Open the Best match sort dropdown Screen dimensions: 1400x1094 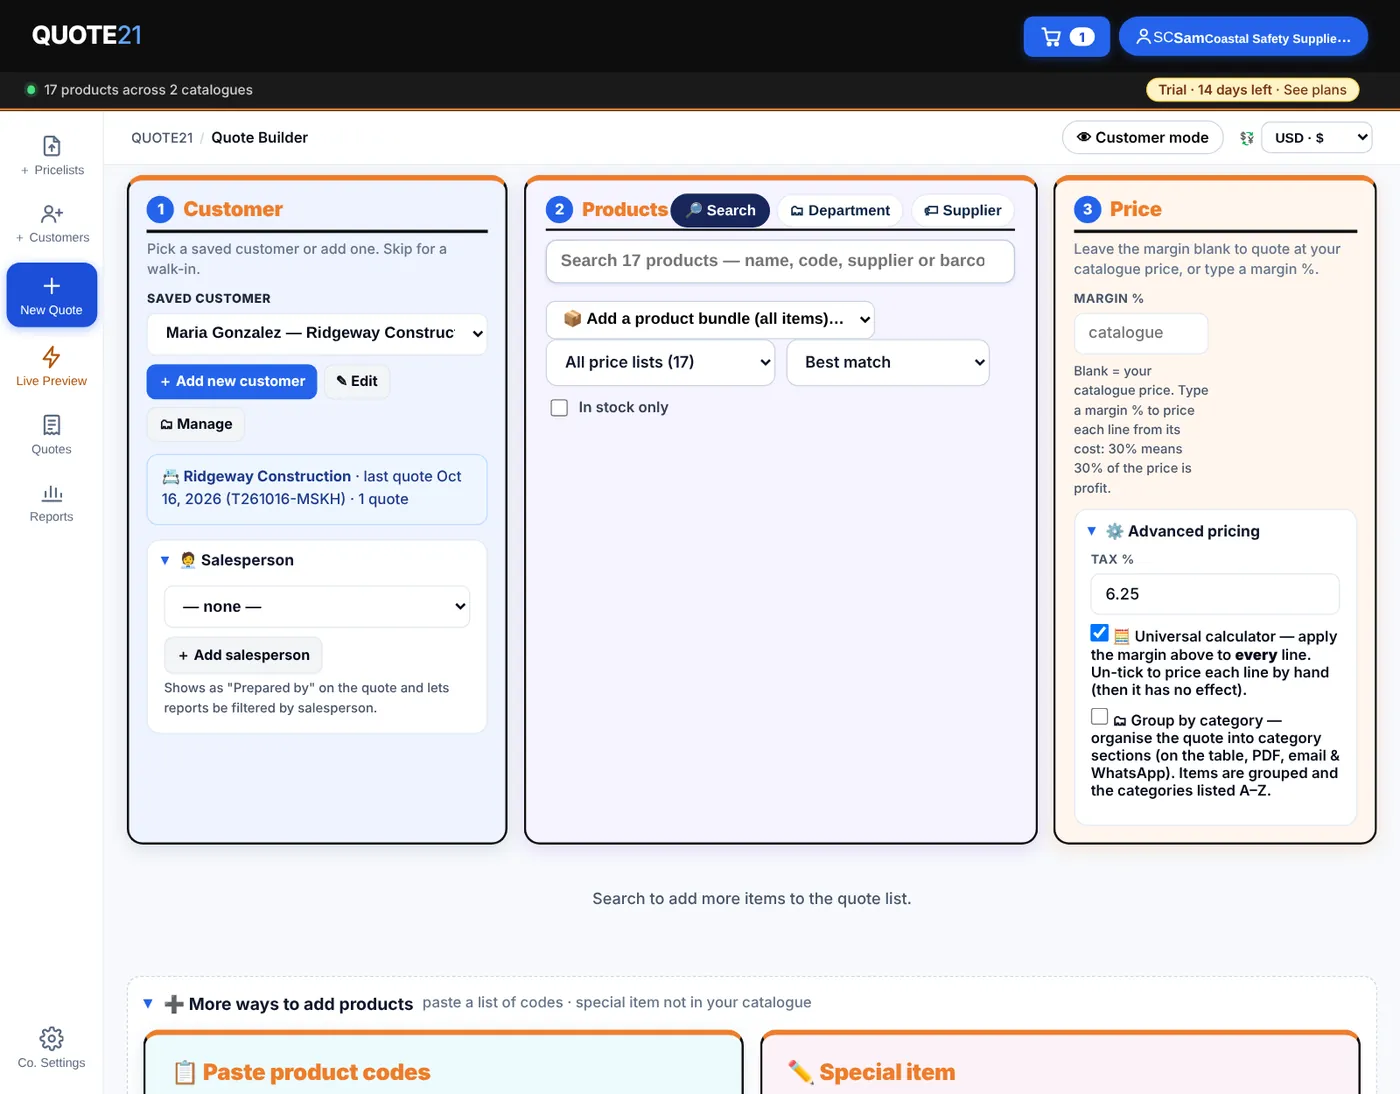click(888, 362)
